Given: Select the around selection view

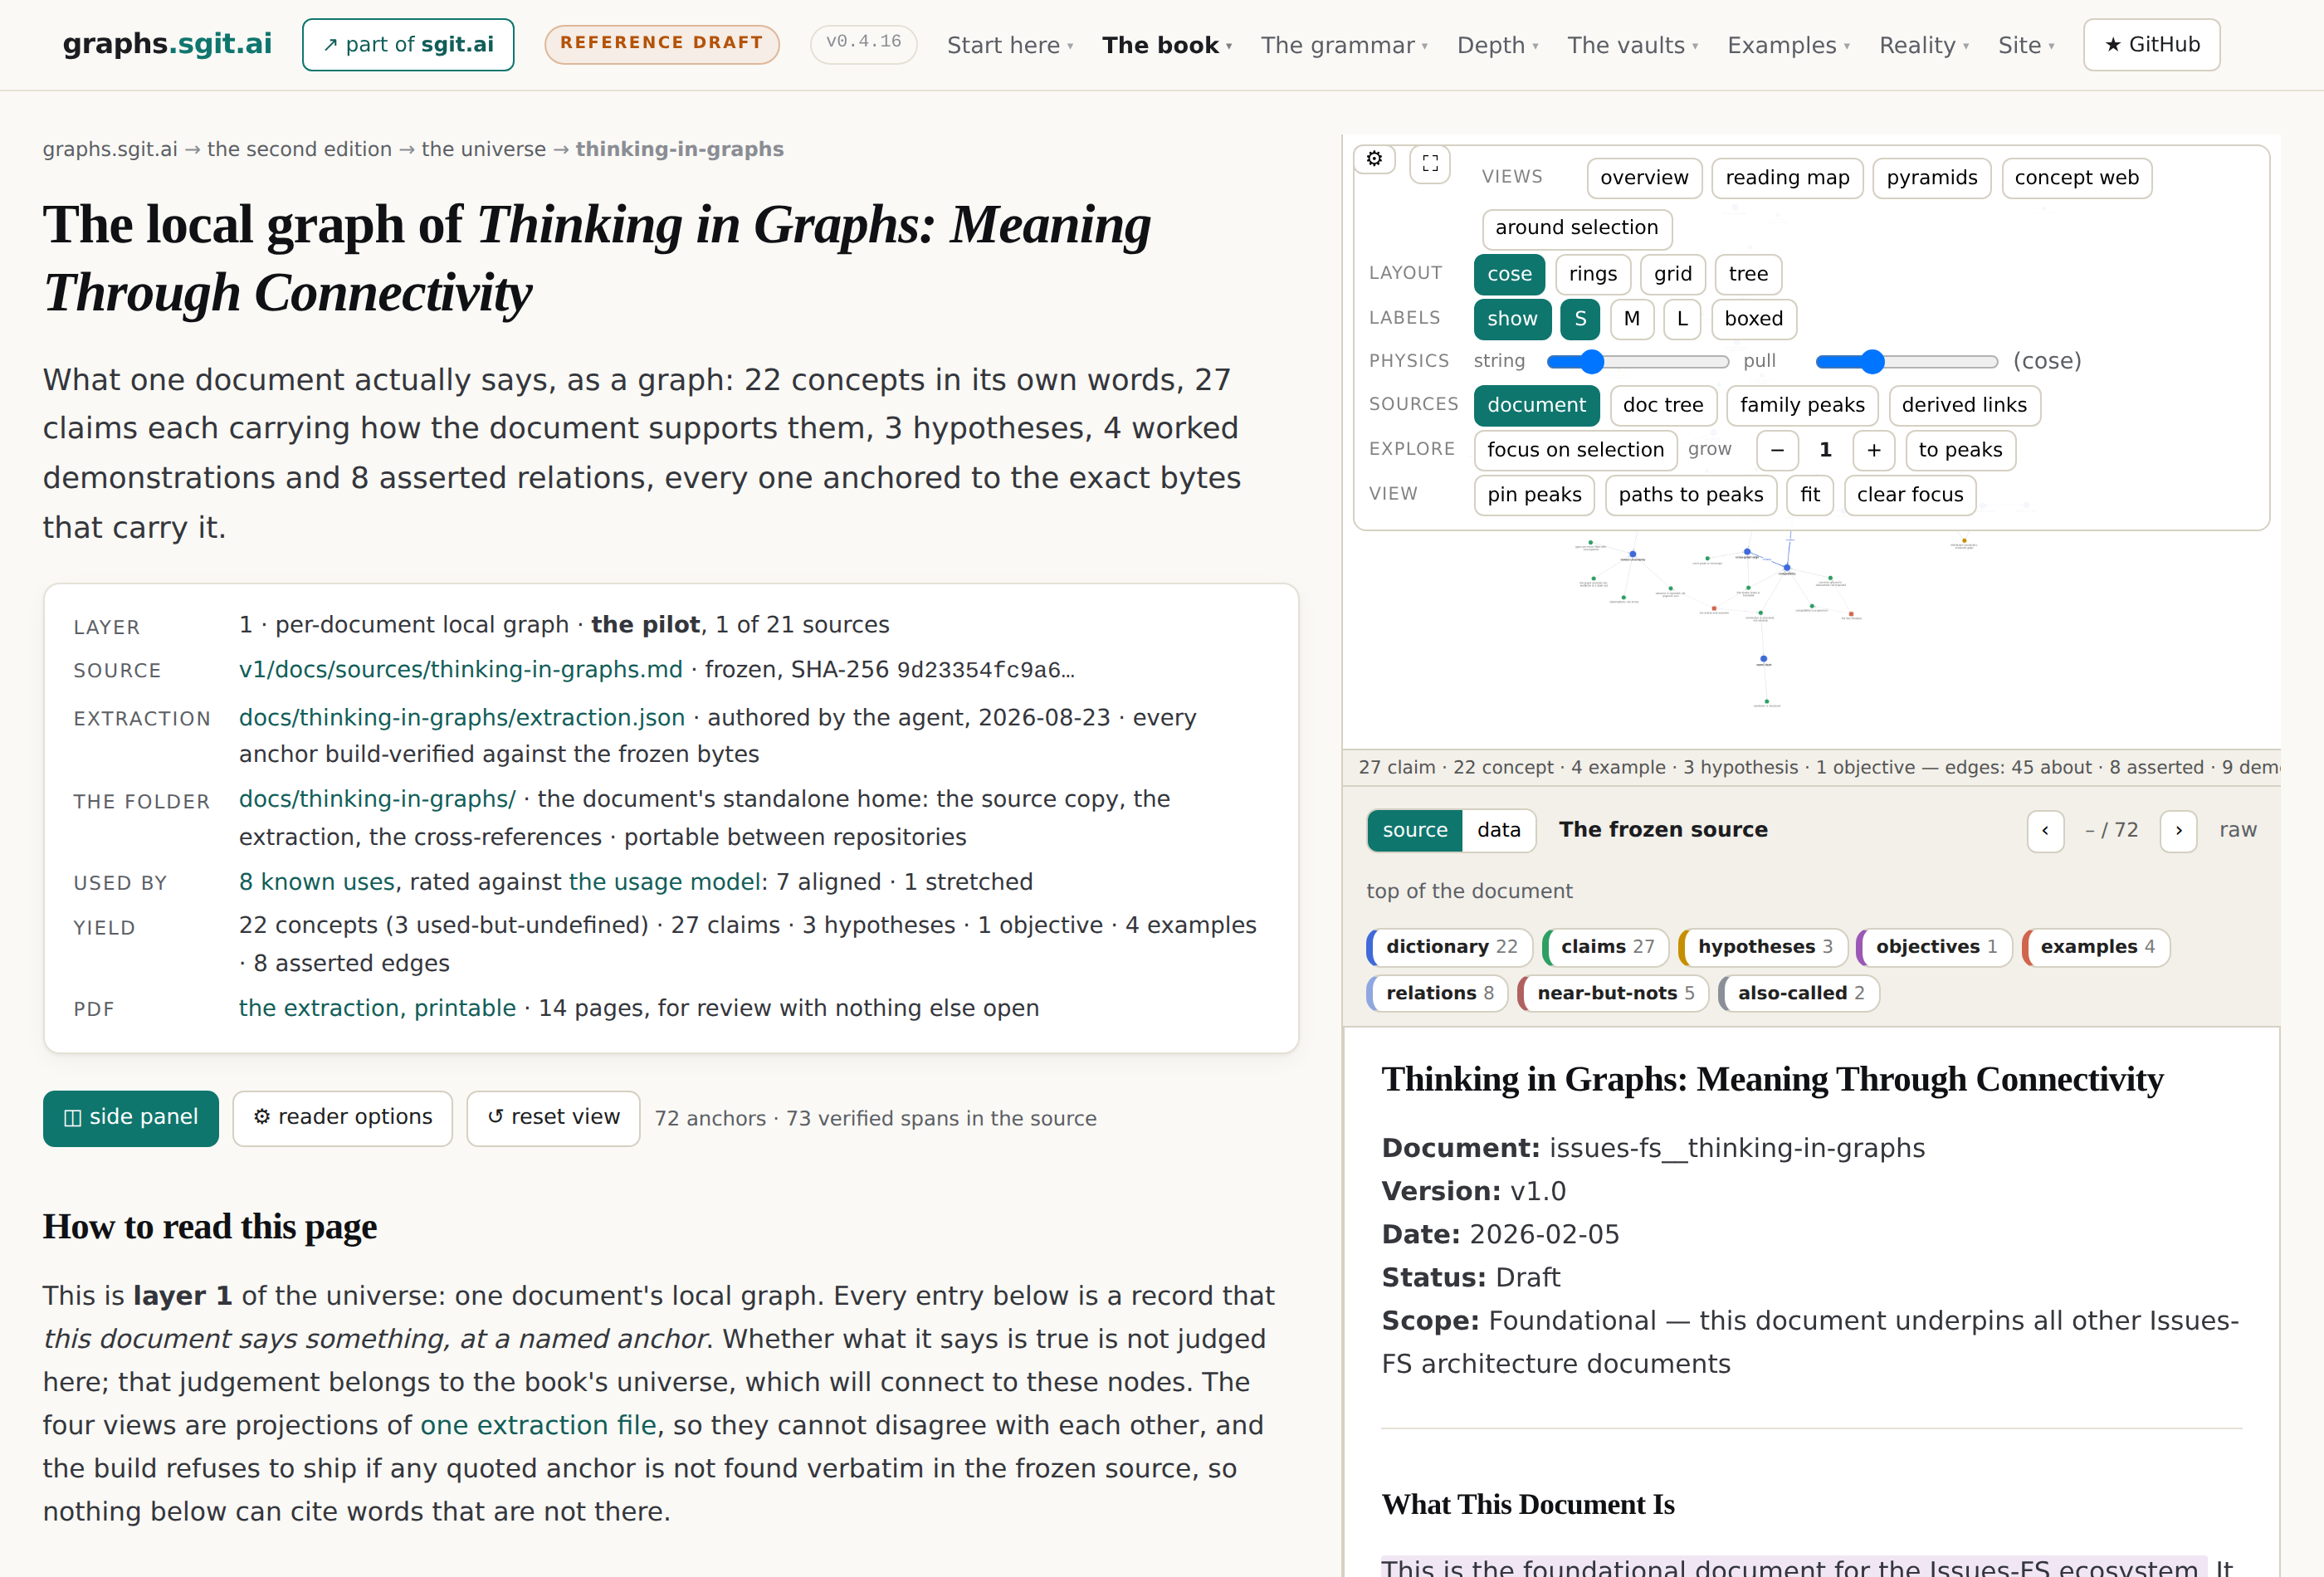Looking at the screenshot, I should tap(1576, 228).
